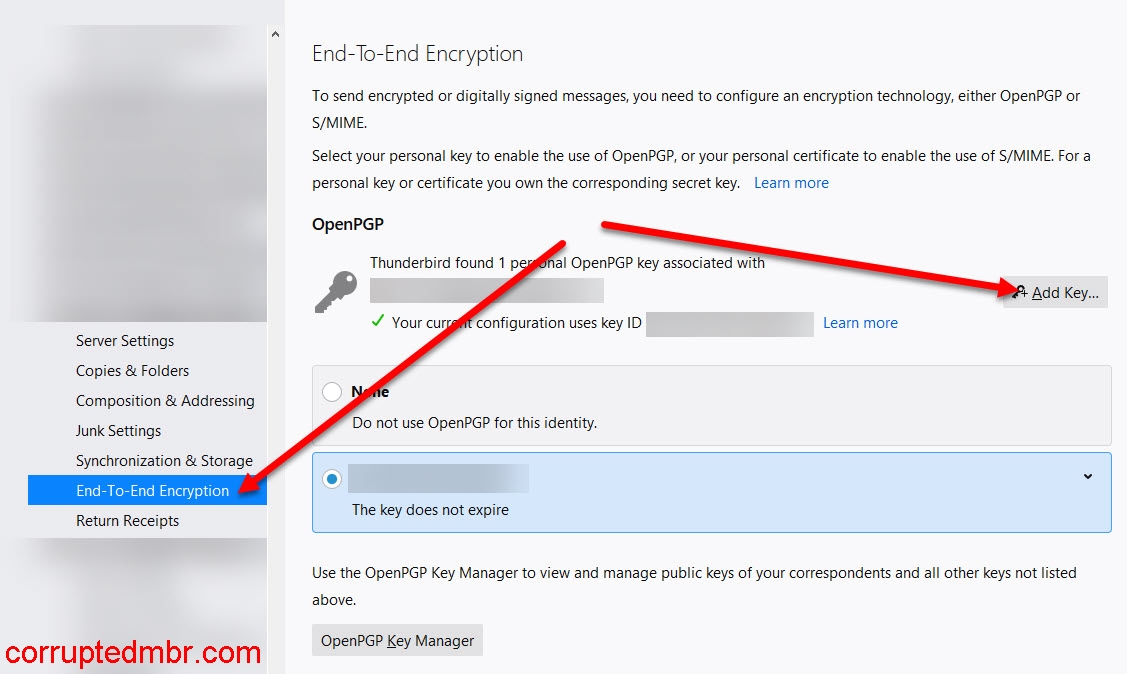Open Junk Settings
Viewport: 1127px width, 674px height.
(121, 430)
